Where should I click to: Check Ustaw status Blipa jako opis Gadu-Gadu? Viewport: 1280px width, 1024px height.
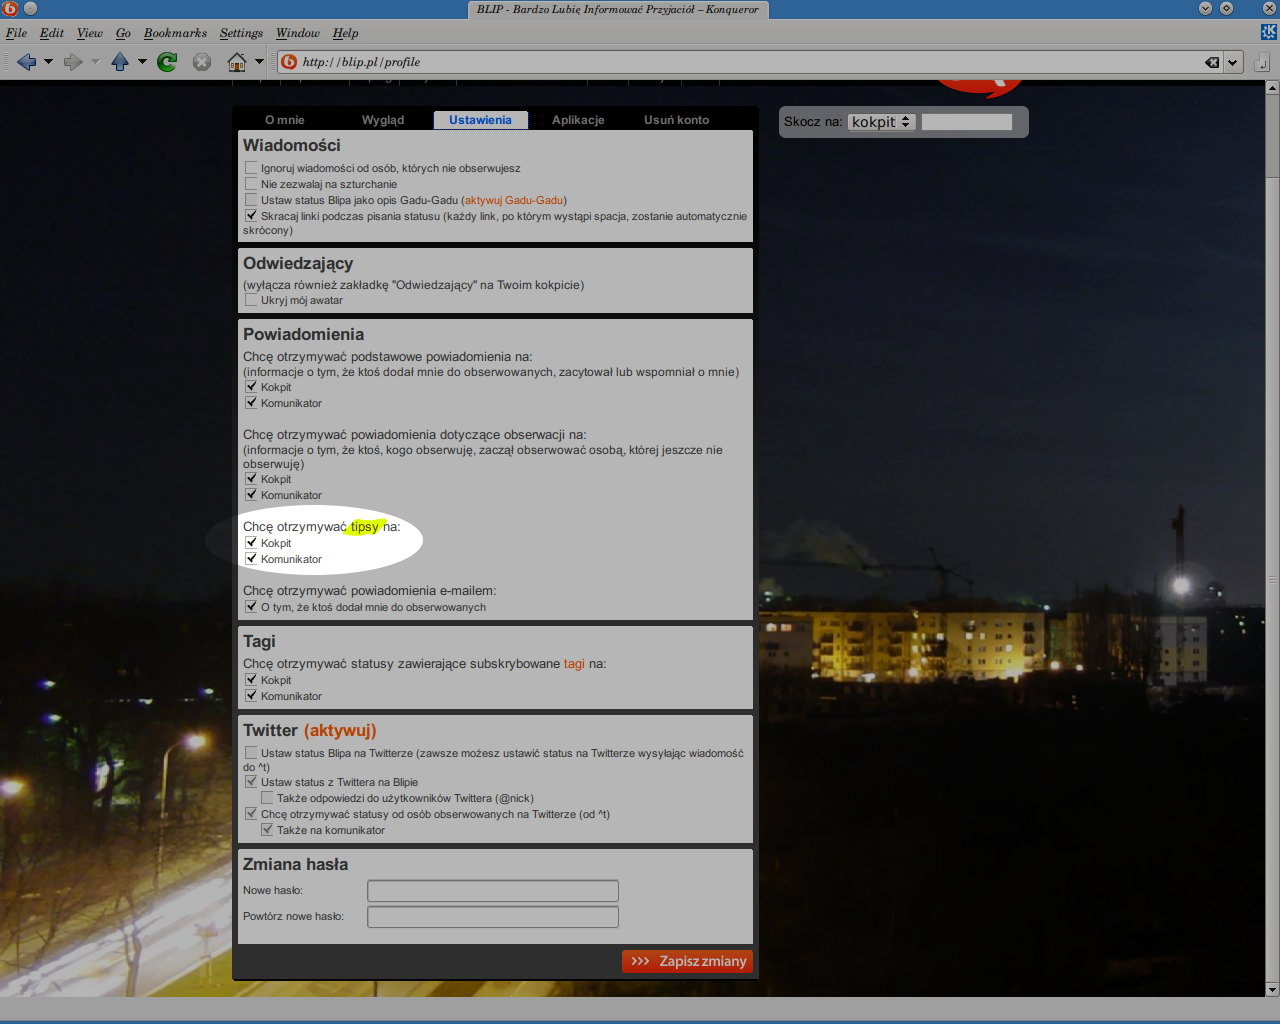251,200
